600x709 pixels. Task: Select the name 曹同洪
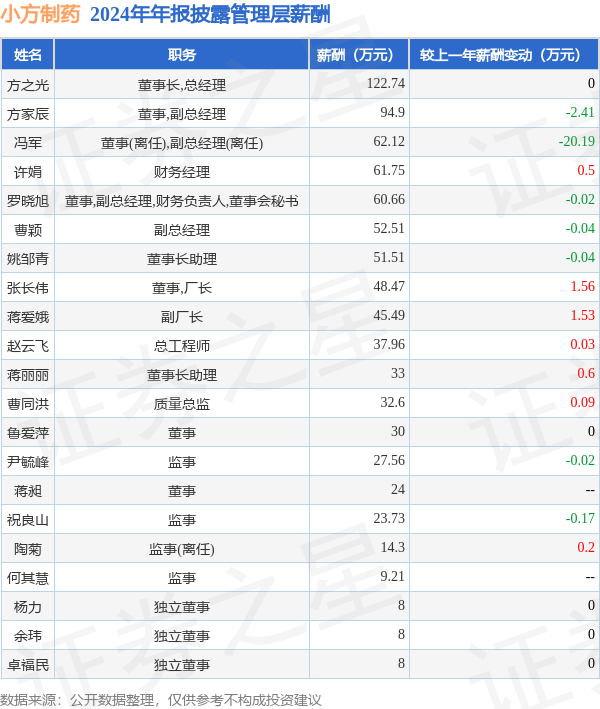[x=28, y=404]
